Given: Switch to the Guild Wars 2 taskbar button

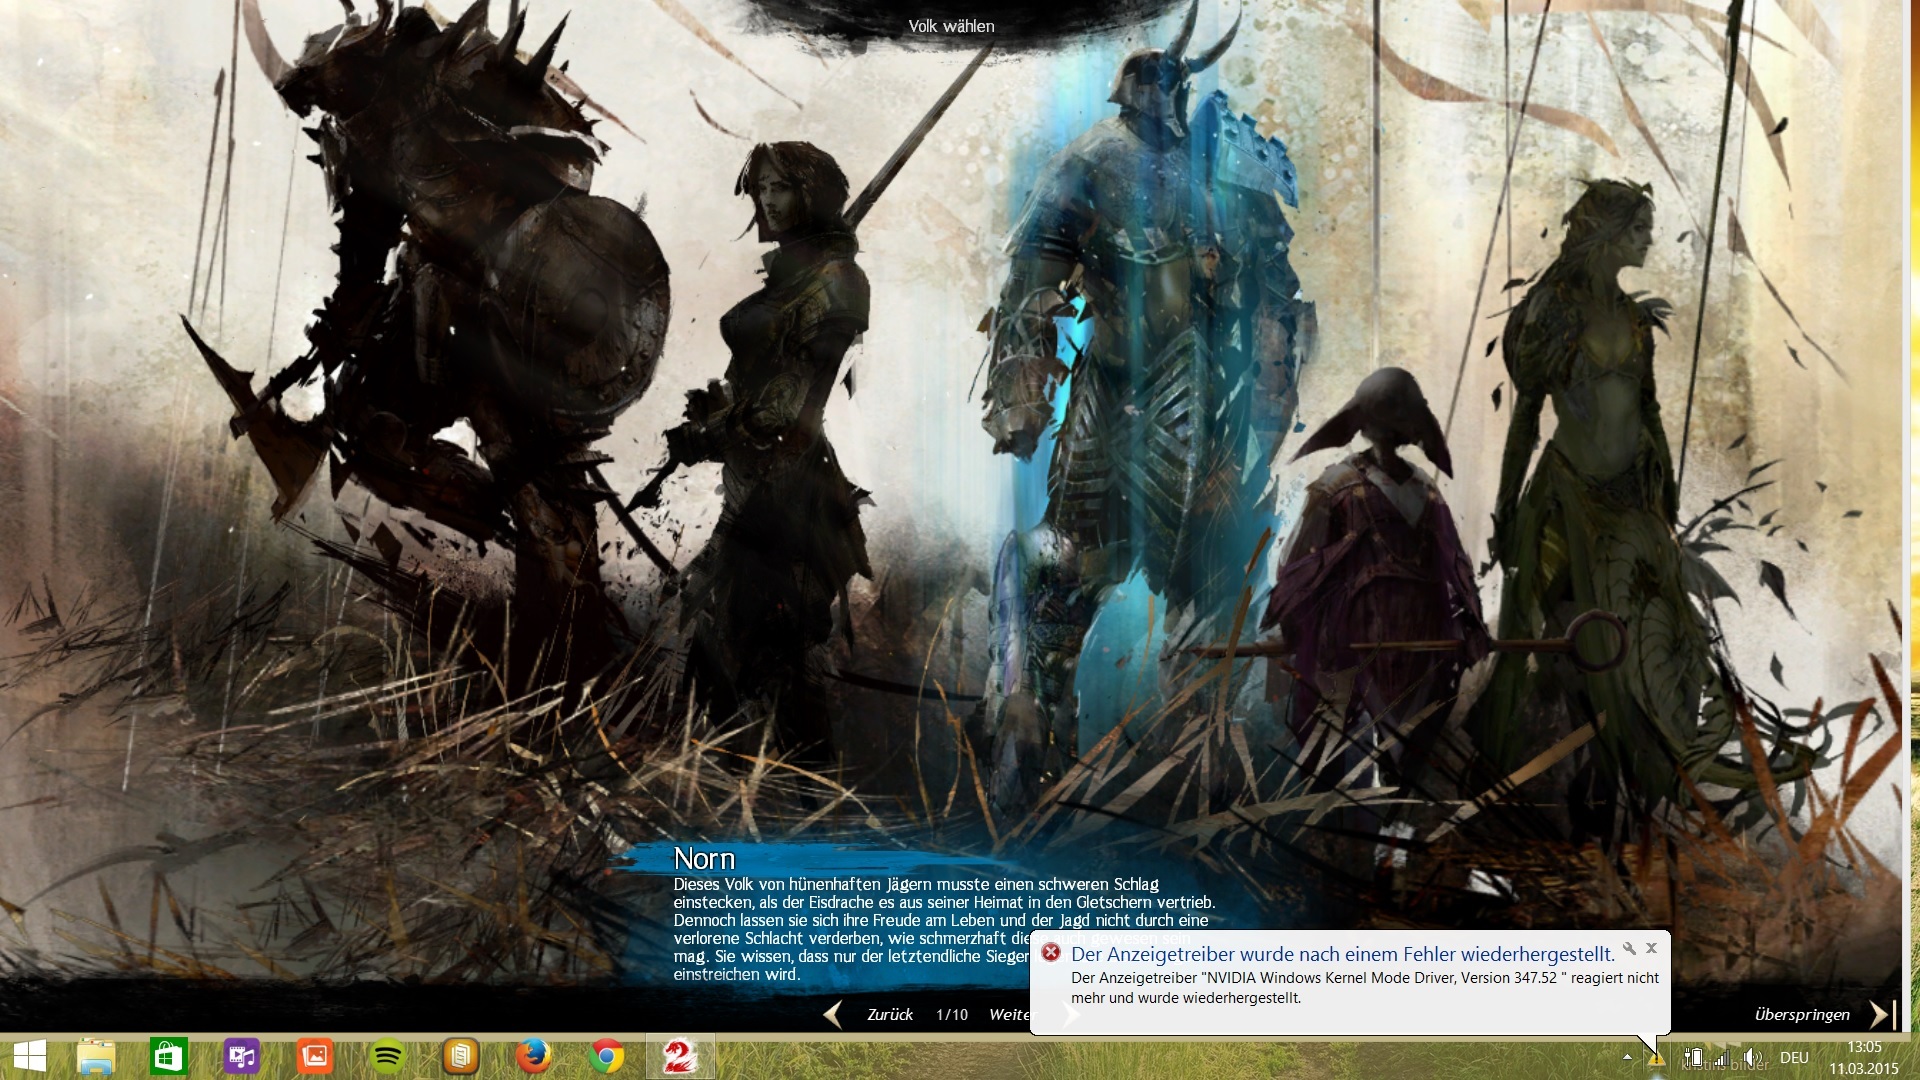Looking at the screenshot, I should (680, 1057).
